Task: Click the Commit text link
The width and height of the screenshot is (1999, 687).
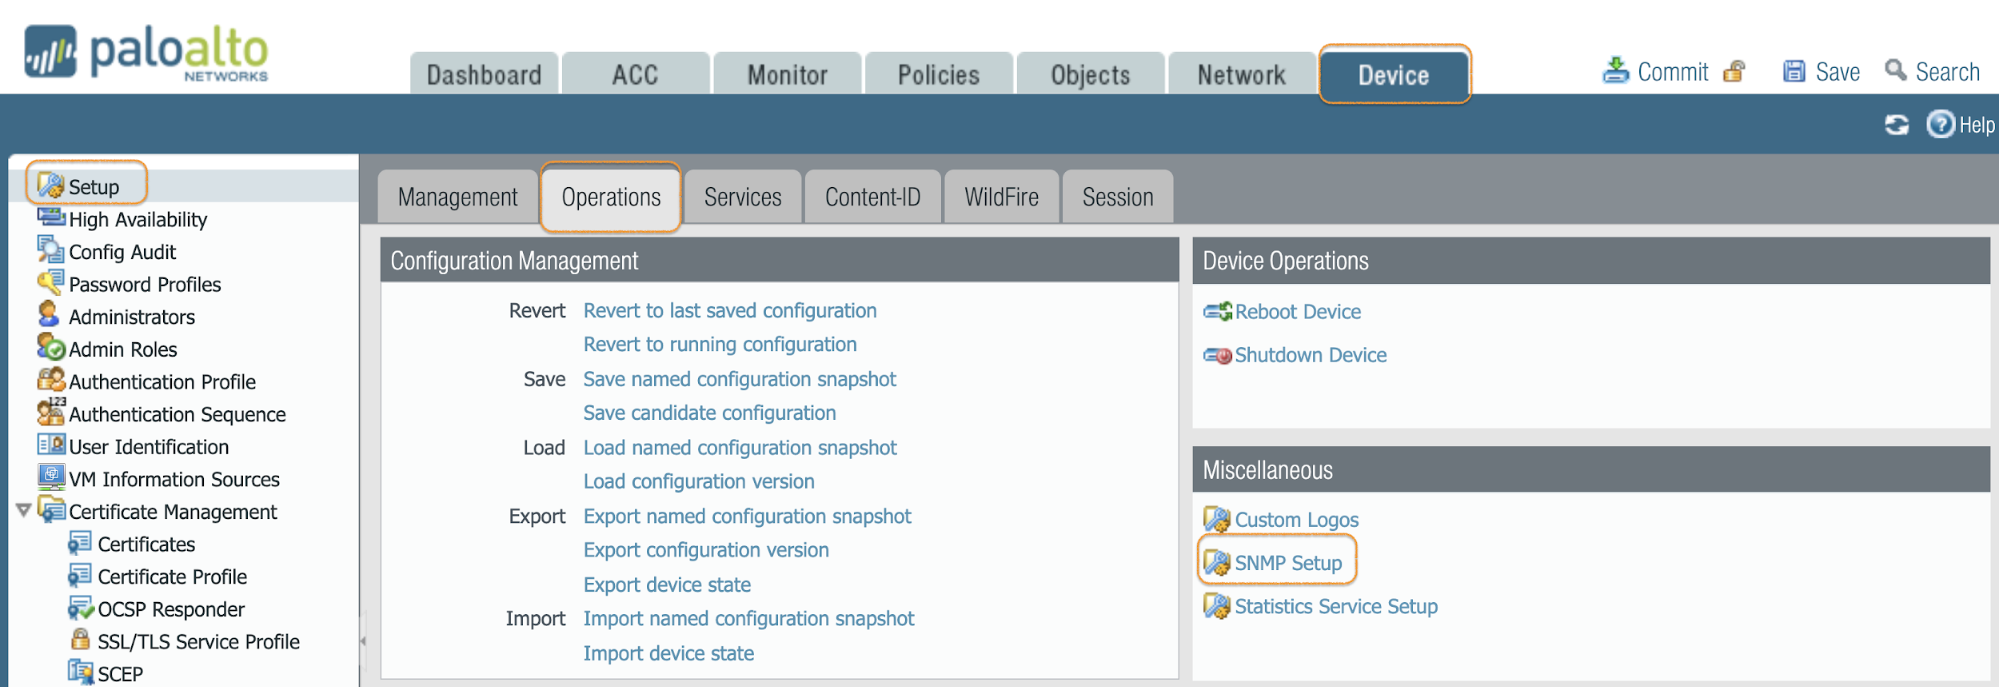Action: click(1673, 72)
